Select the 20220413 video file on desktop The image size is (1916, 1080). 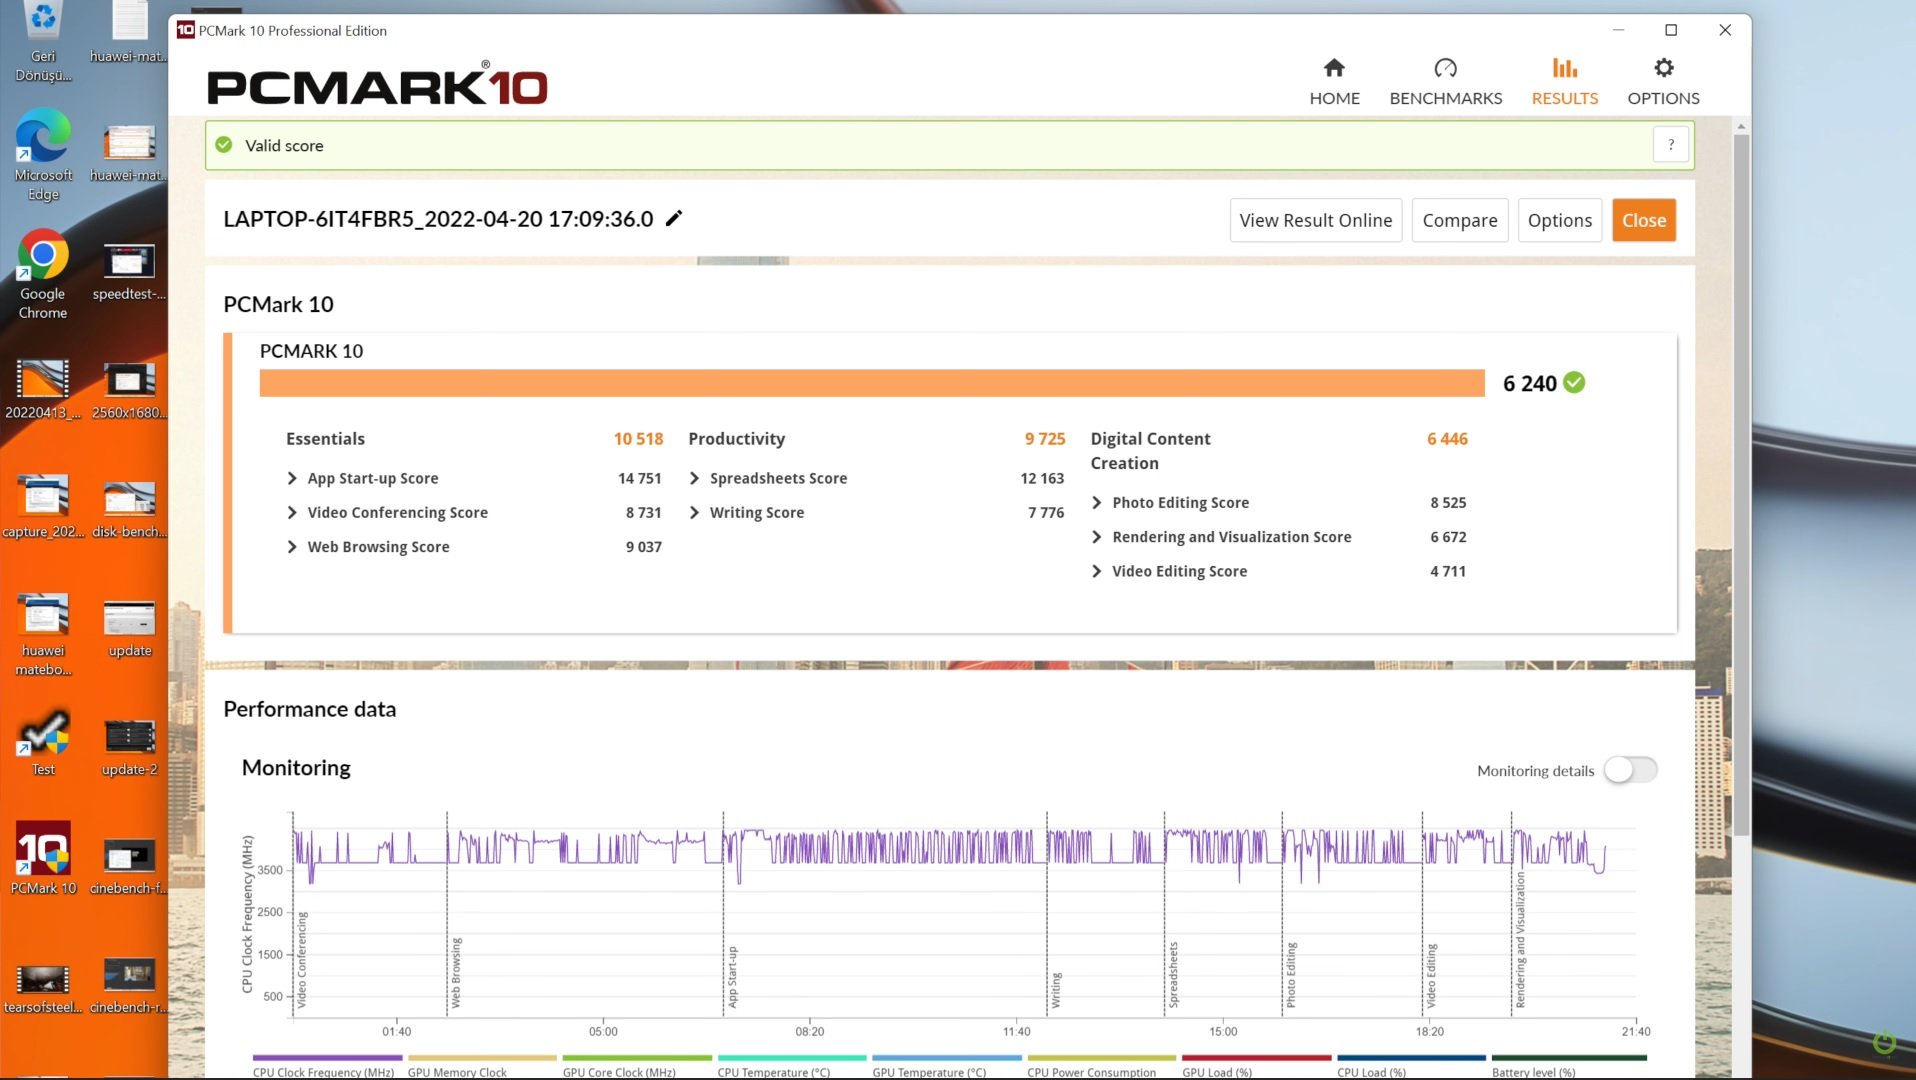(43, 390)
